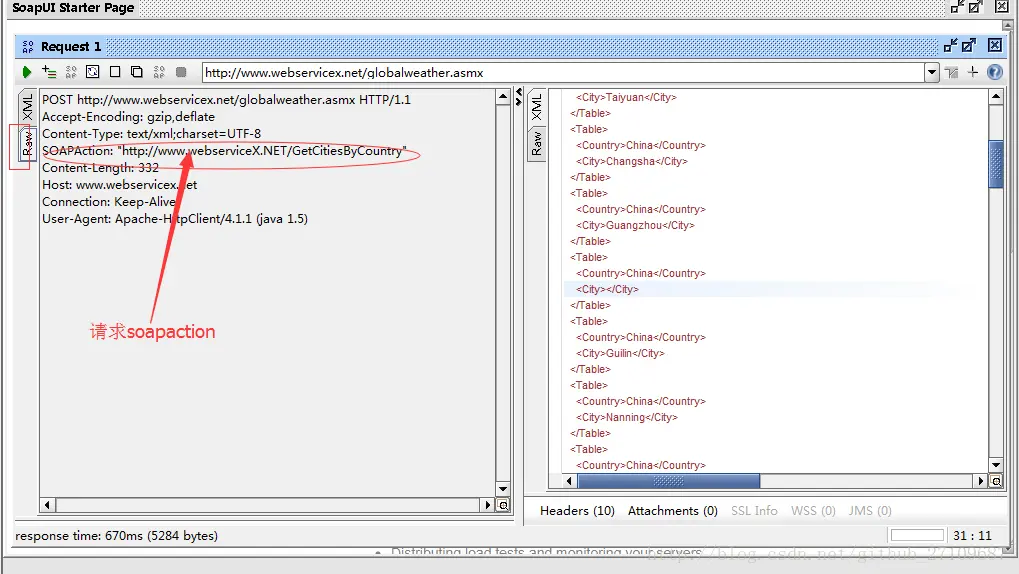This screenshot has width=1019, height=574.
Task: Click the Content-Type header line
Action: coord(151,134)
